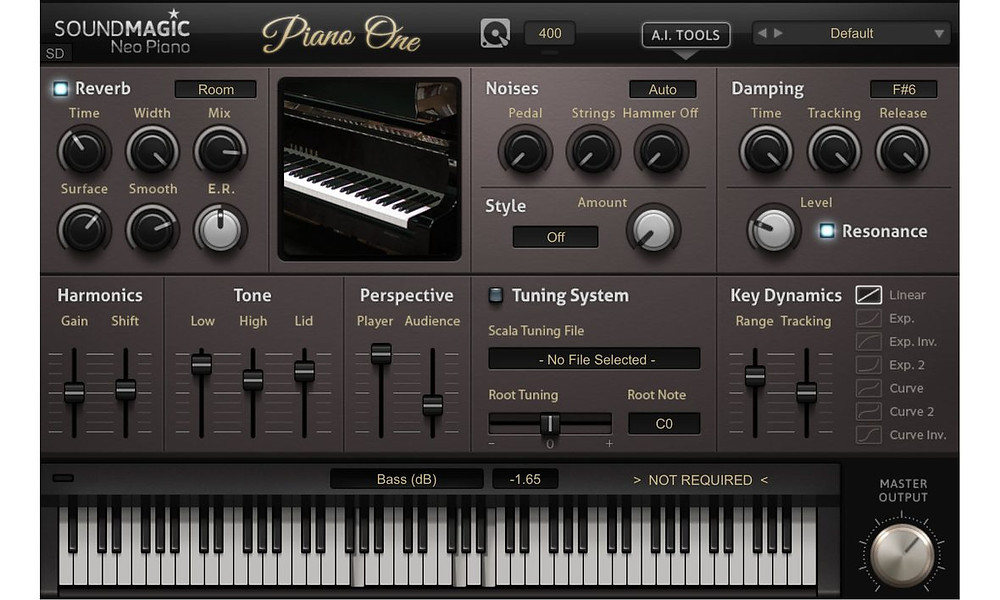Viewport: 1000px width, 600px height.
Task: Click the Damping Time knob
Action: [x=766, y=151]
